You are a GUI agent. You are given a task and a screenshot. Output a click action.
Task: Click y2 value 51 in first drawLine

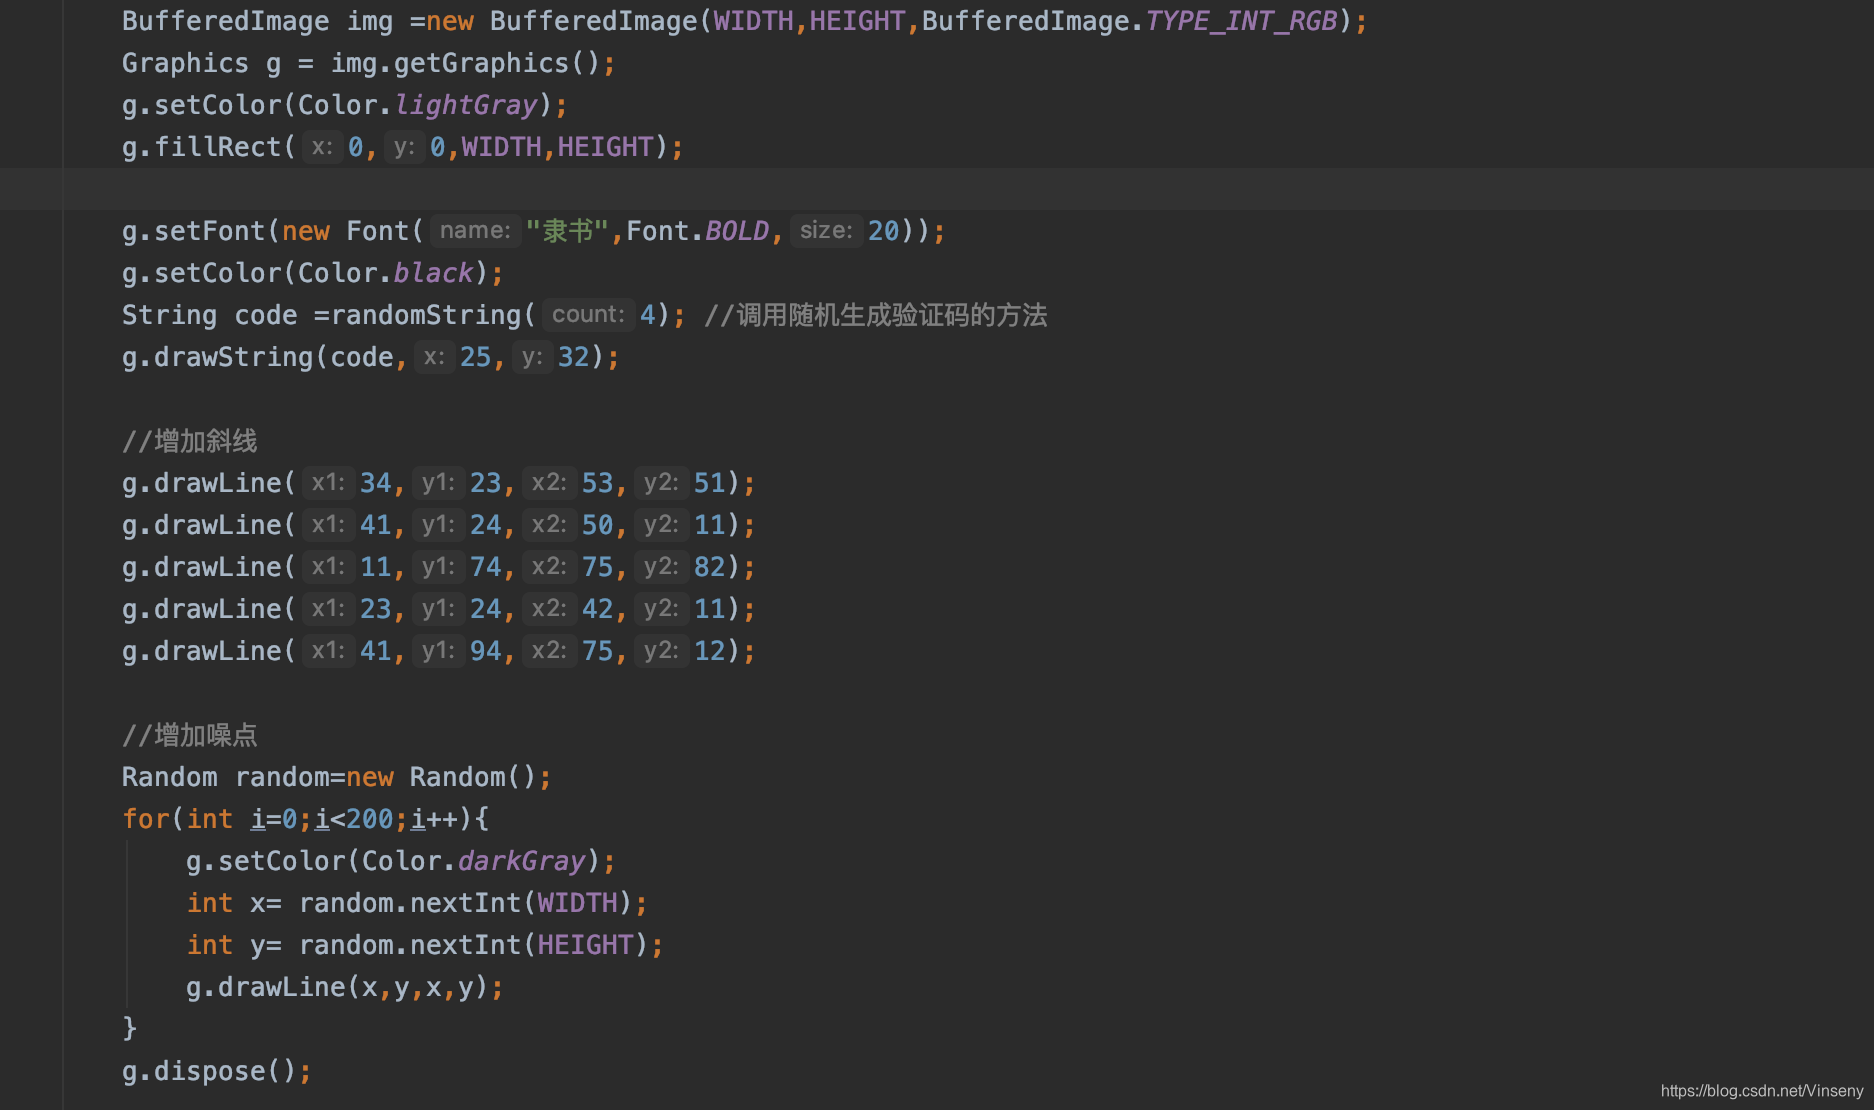710,483
